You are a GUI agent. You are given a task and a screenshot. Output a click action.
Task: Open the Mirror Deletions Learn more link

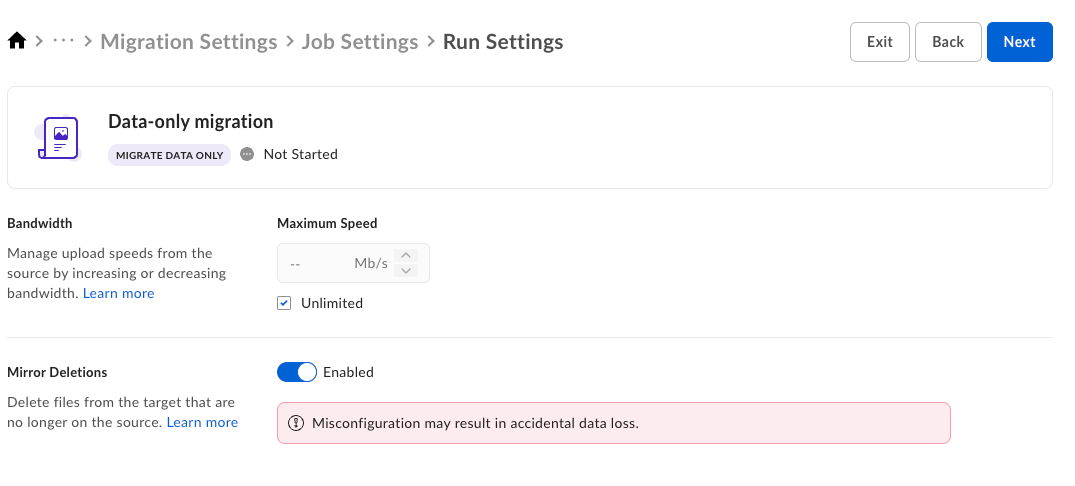click(x=202, y=423)
